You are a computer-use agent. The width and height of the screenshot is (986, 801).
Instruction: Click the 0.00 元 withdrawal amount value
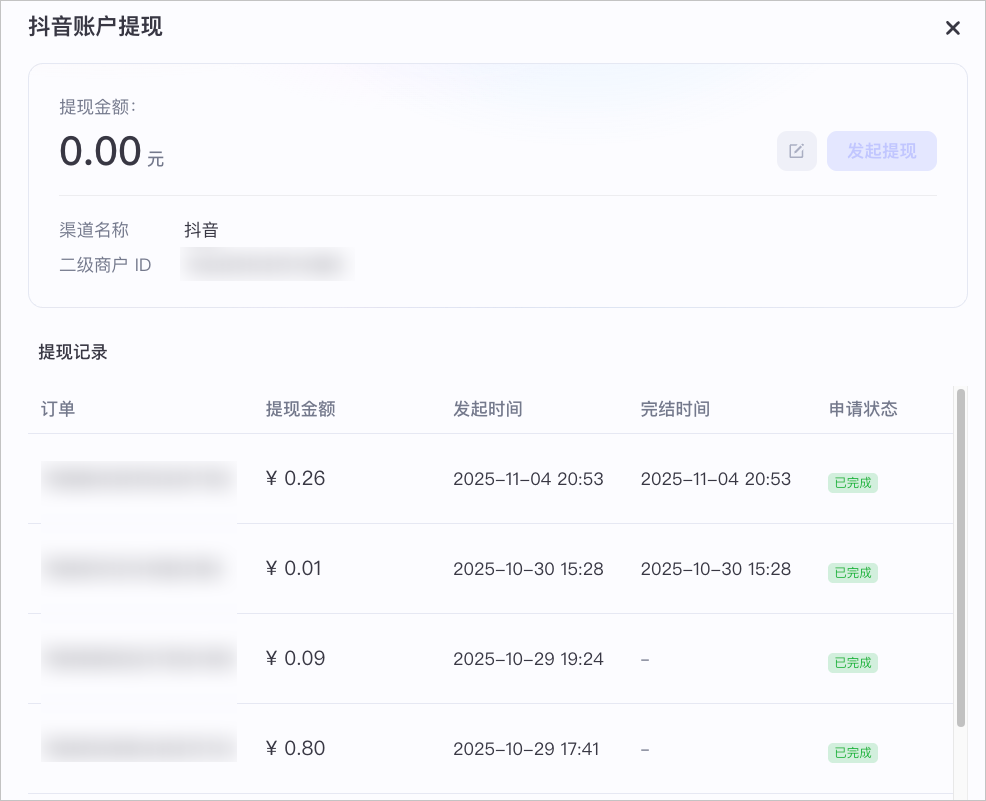[112, 152]
